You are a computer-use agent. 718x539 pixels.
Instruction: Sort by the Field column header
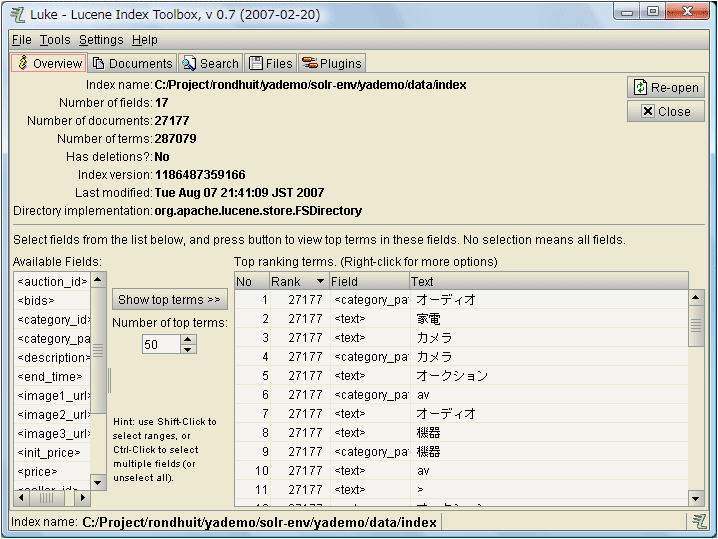pos(369,281)
